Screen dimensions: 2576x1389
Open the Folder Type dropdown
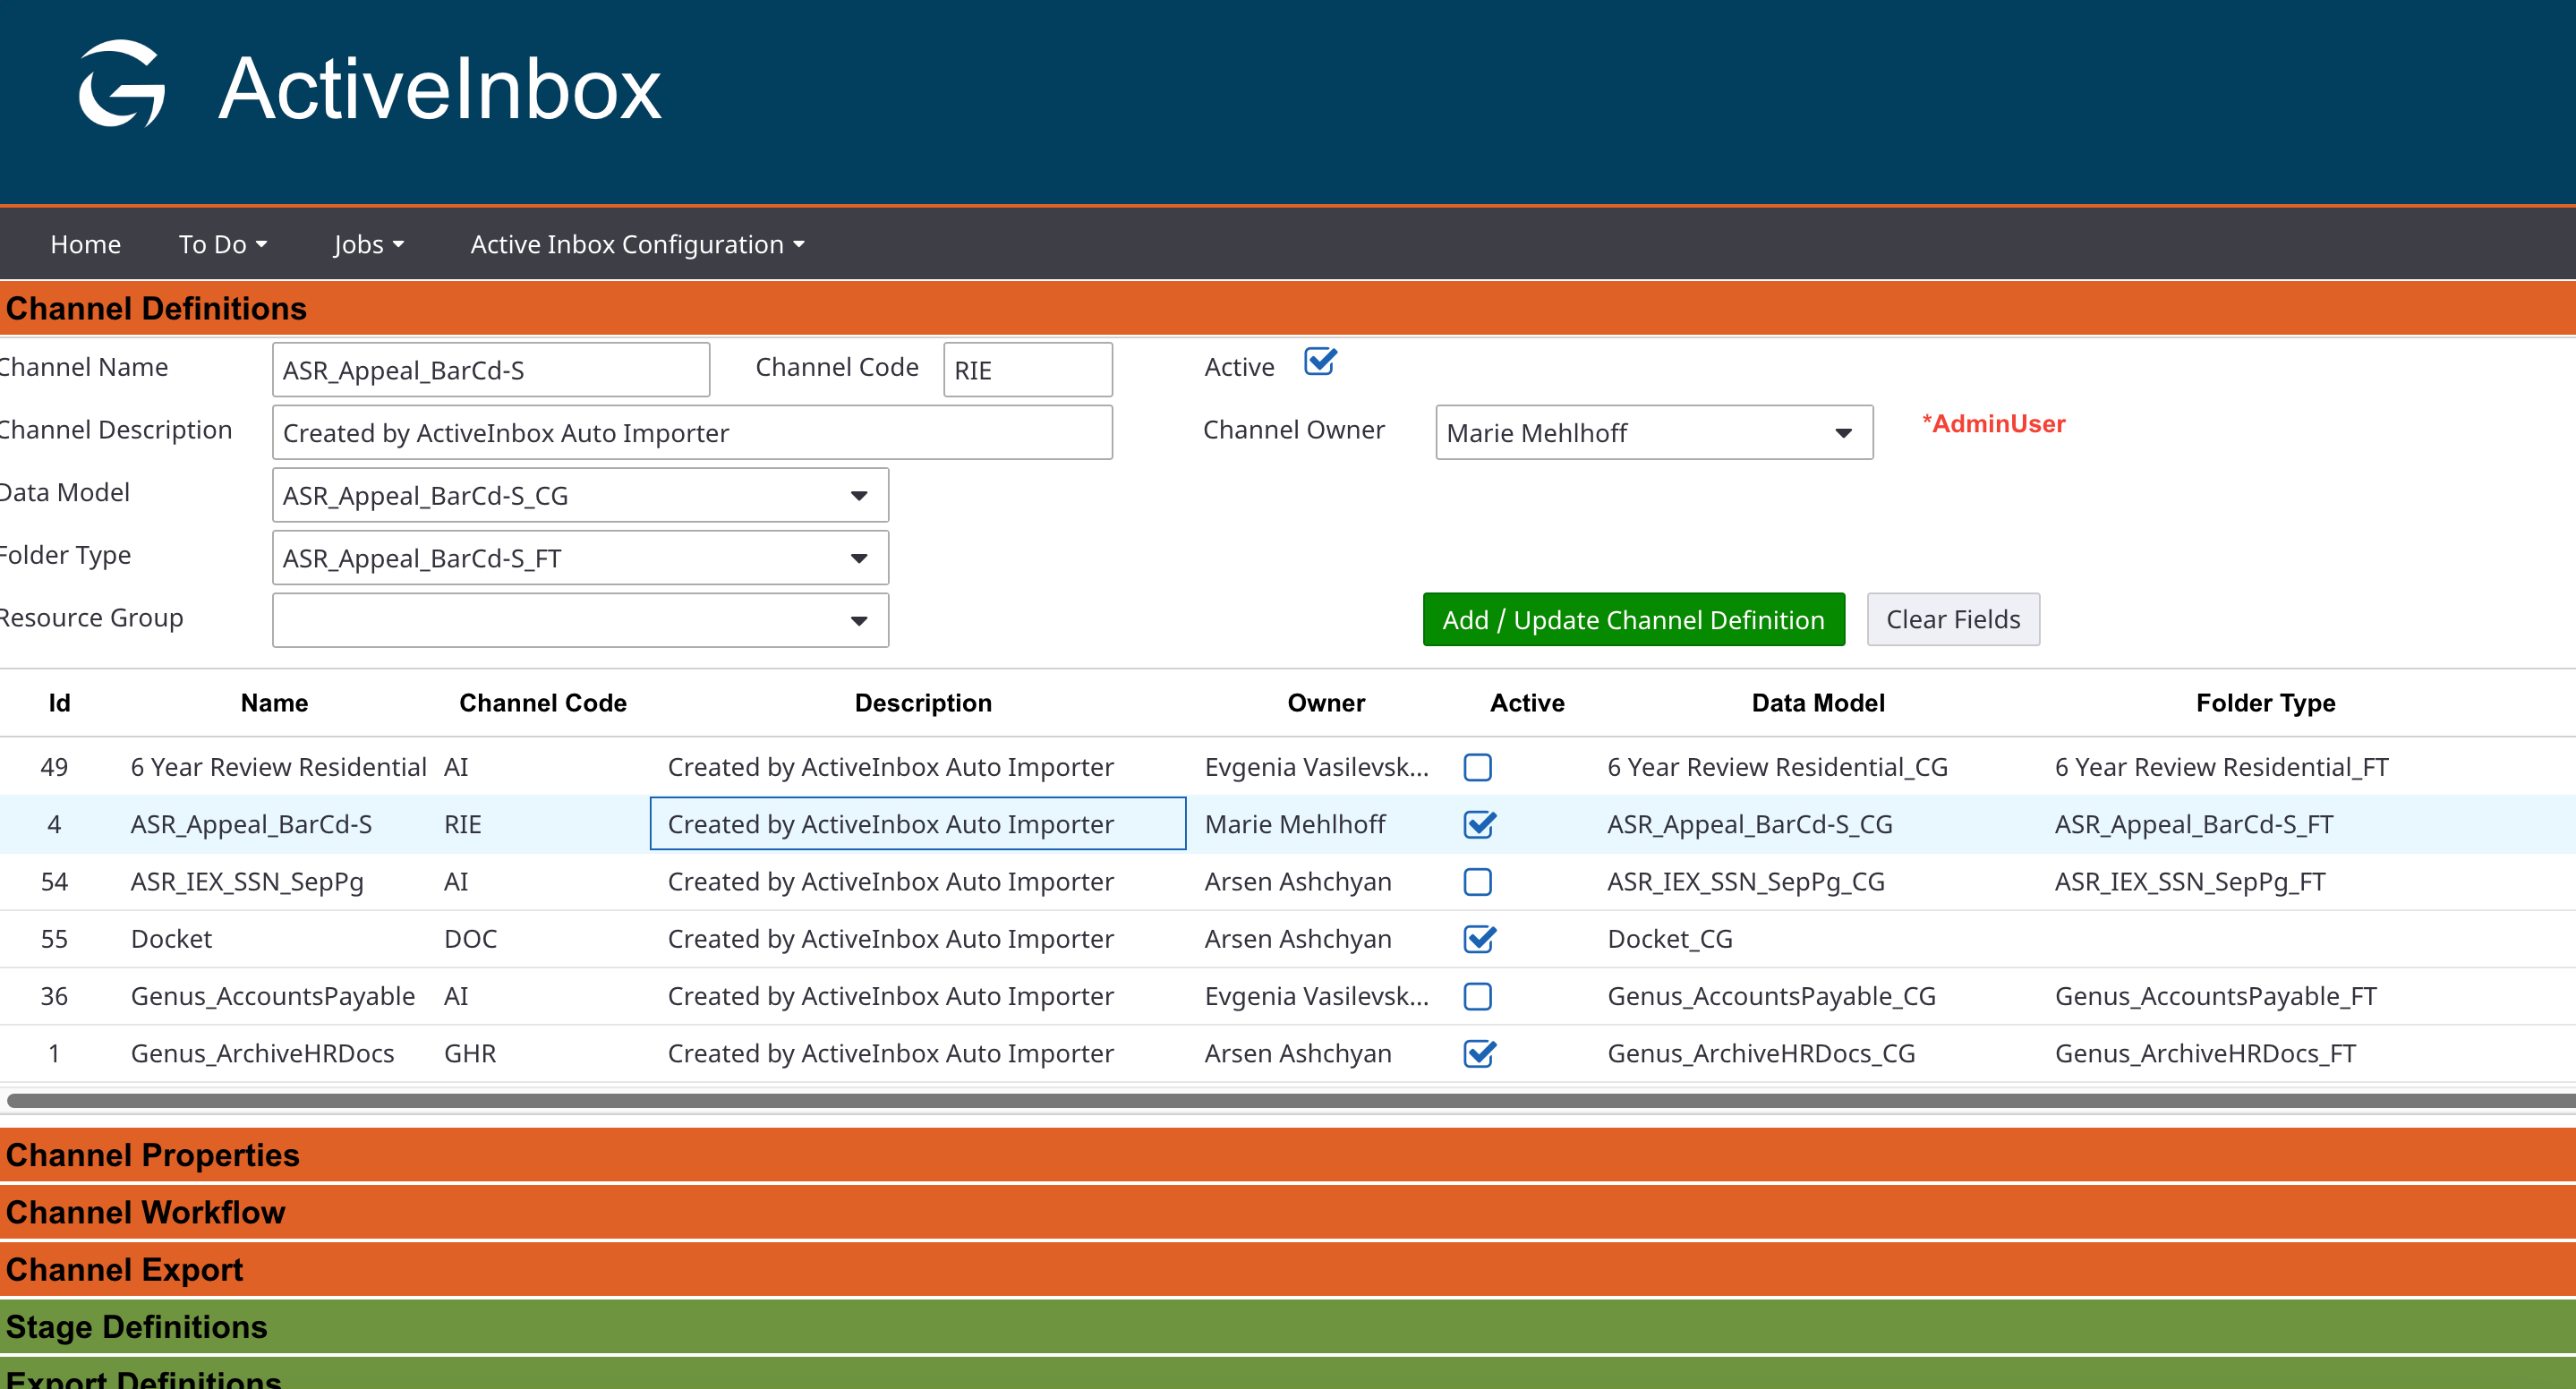tap(580, 558)
